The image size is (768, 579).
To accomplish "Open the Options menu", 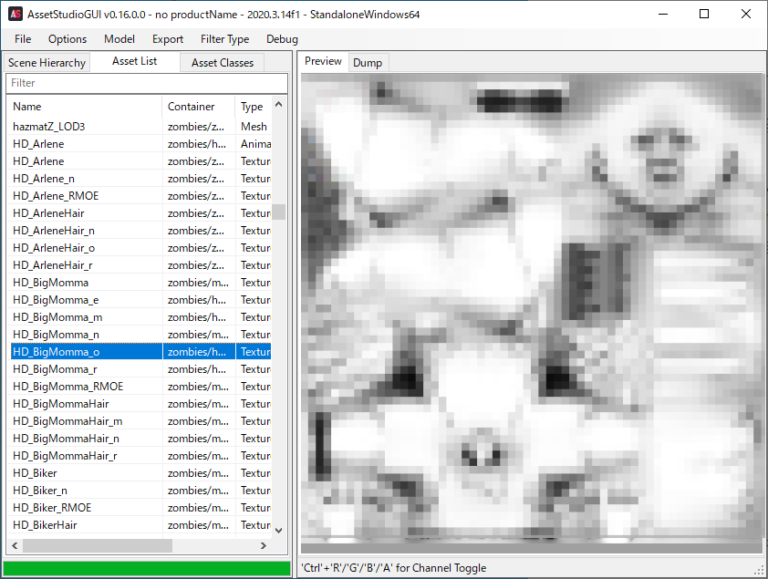I will coord(67,39).
